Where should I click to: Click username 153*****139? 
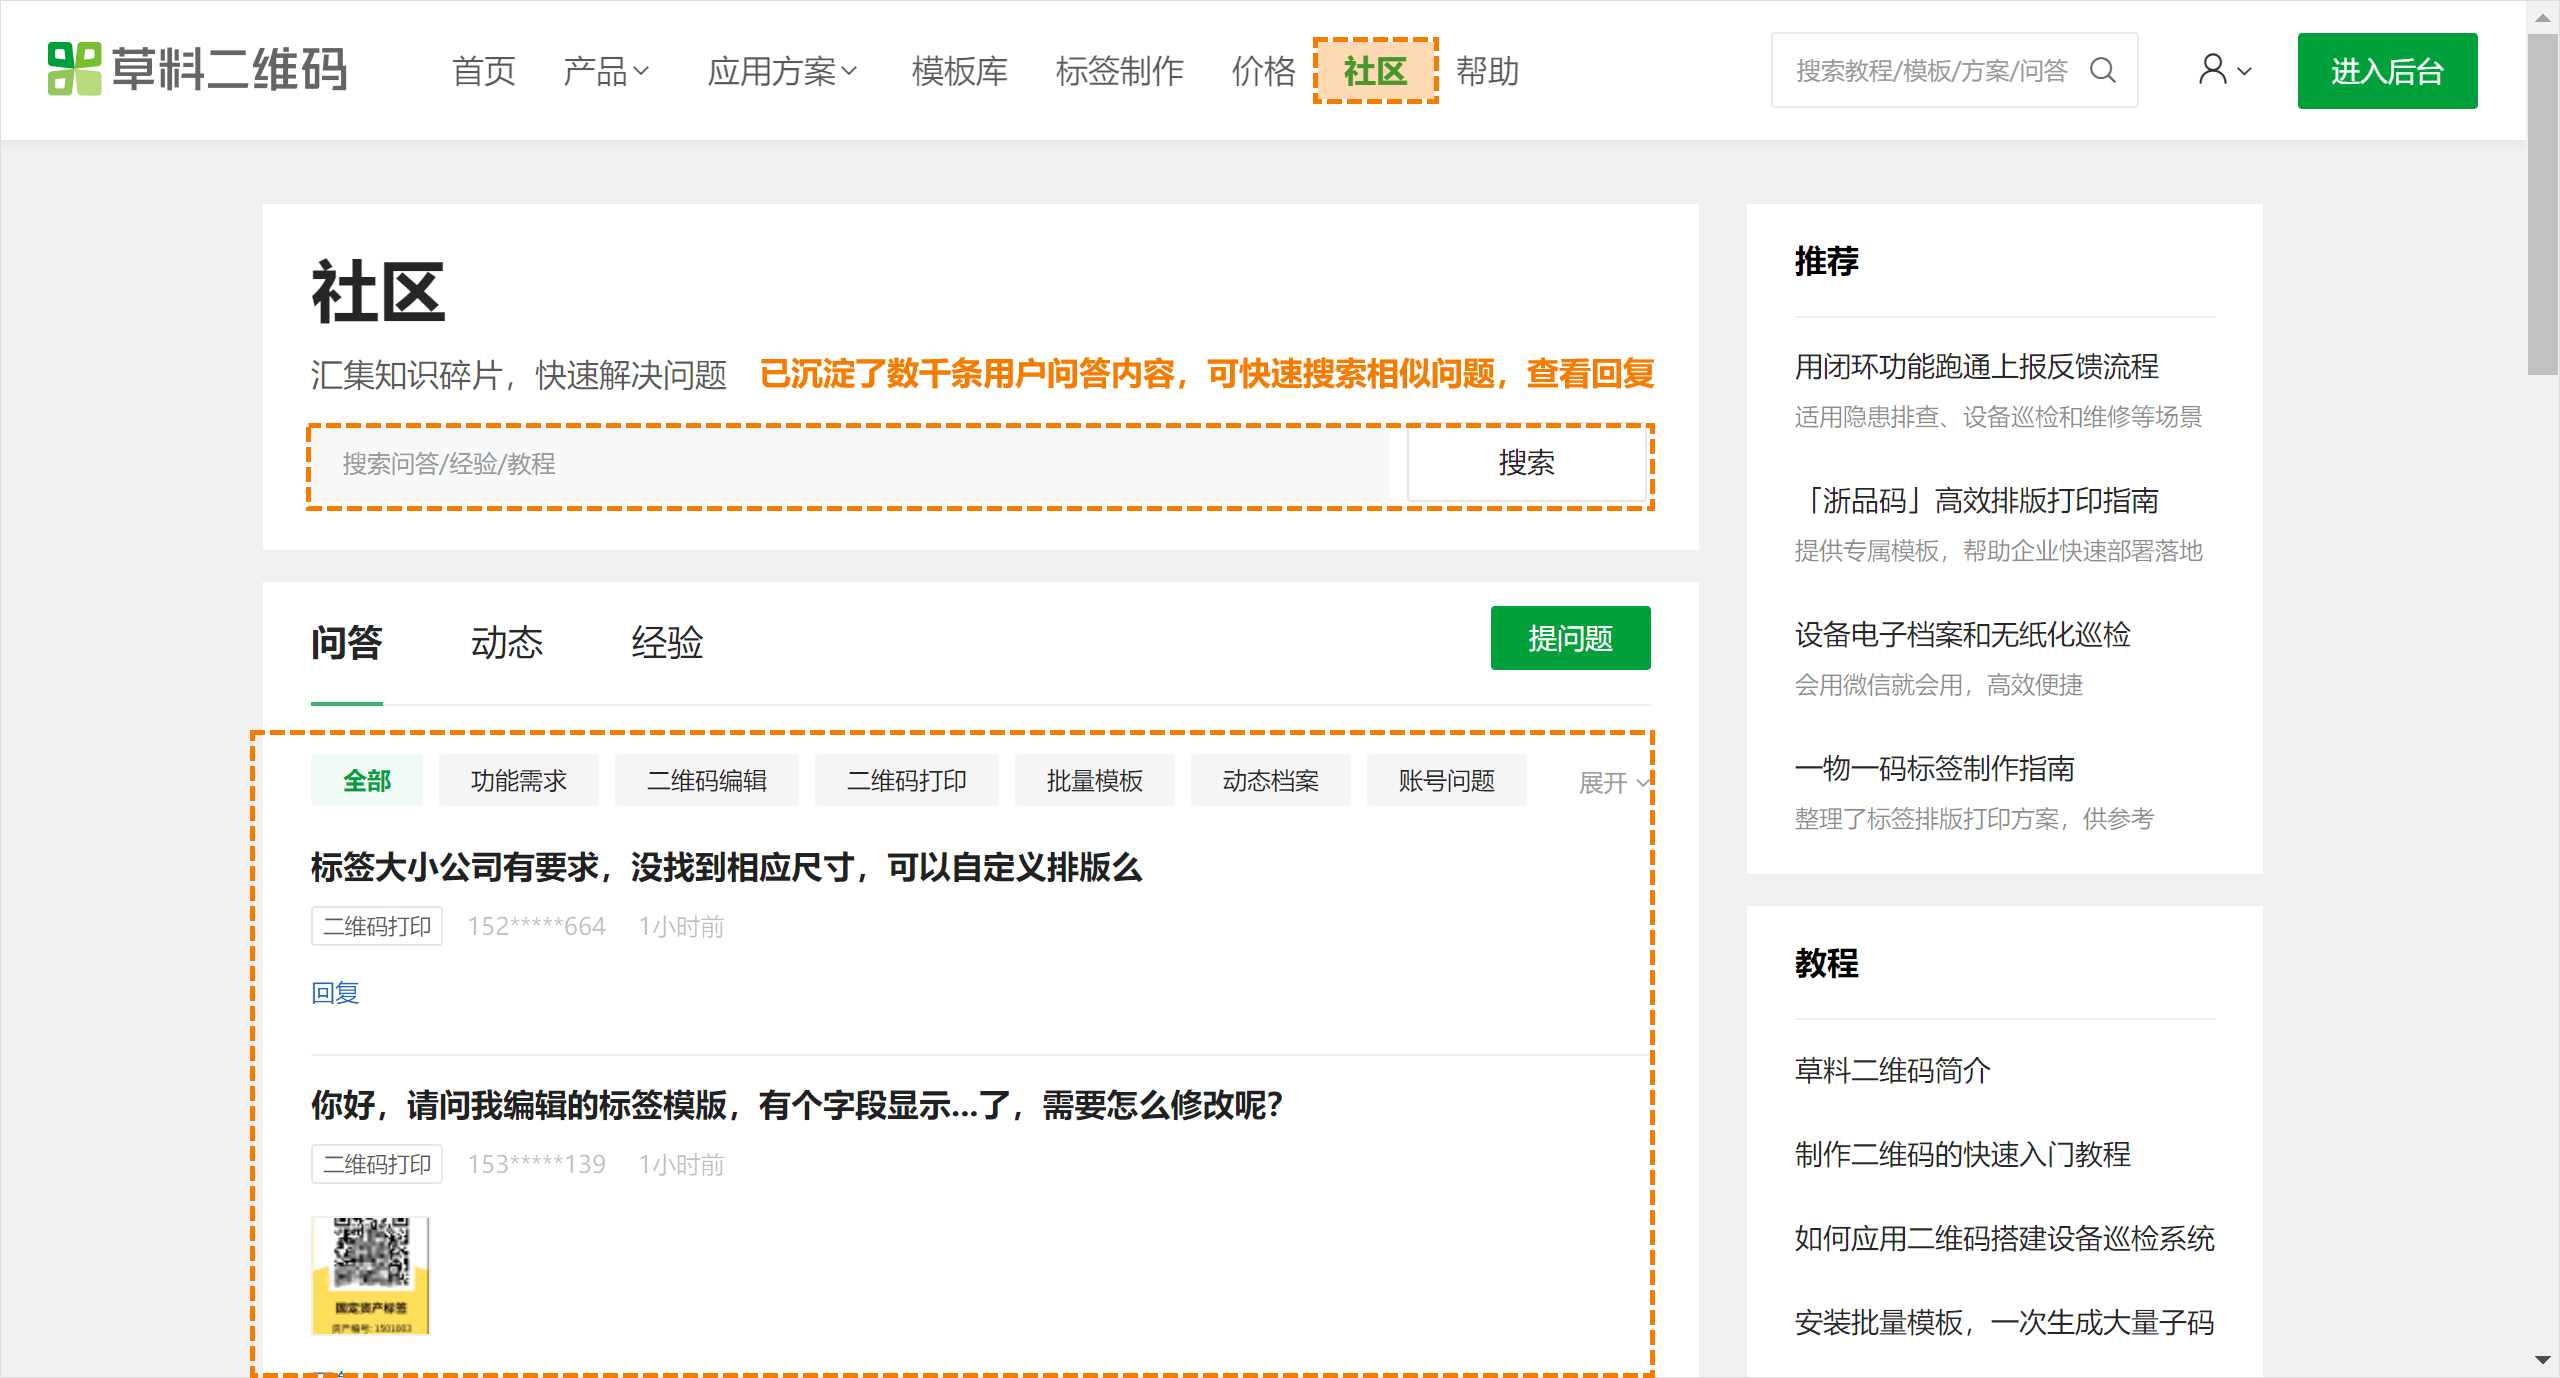pyautogui.click(x=537, y=1164)
